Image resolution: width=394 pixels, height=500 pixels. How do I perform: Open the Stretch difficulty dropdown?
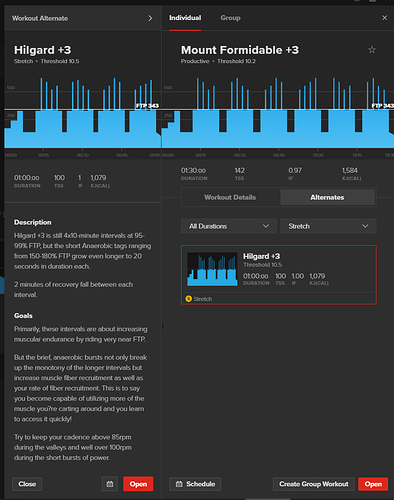coord(328,226)
